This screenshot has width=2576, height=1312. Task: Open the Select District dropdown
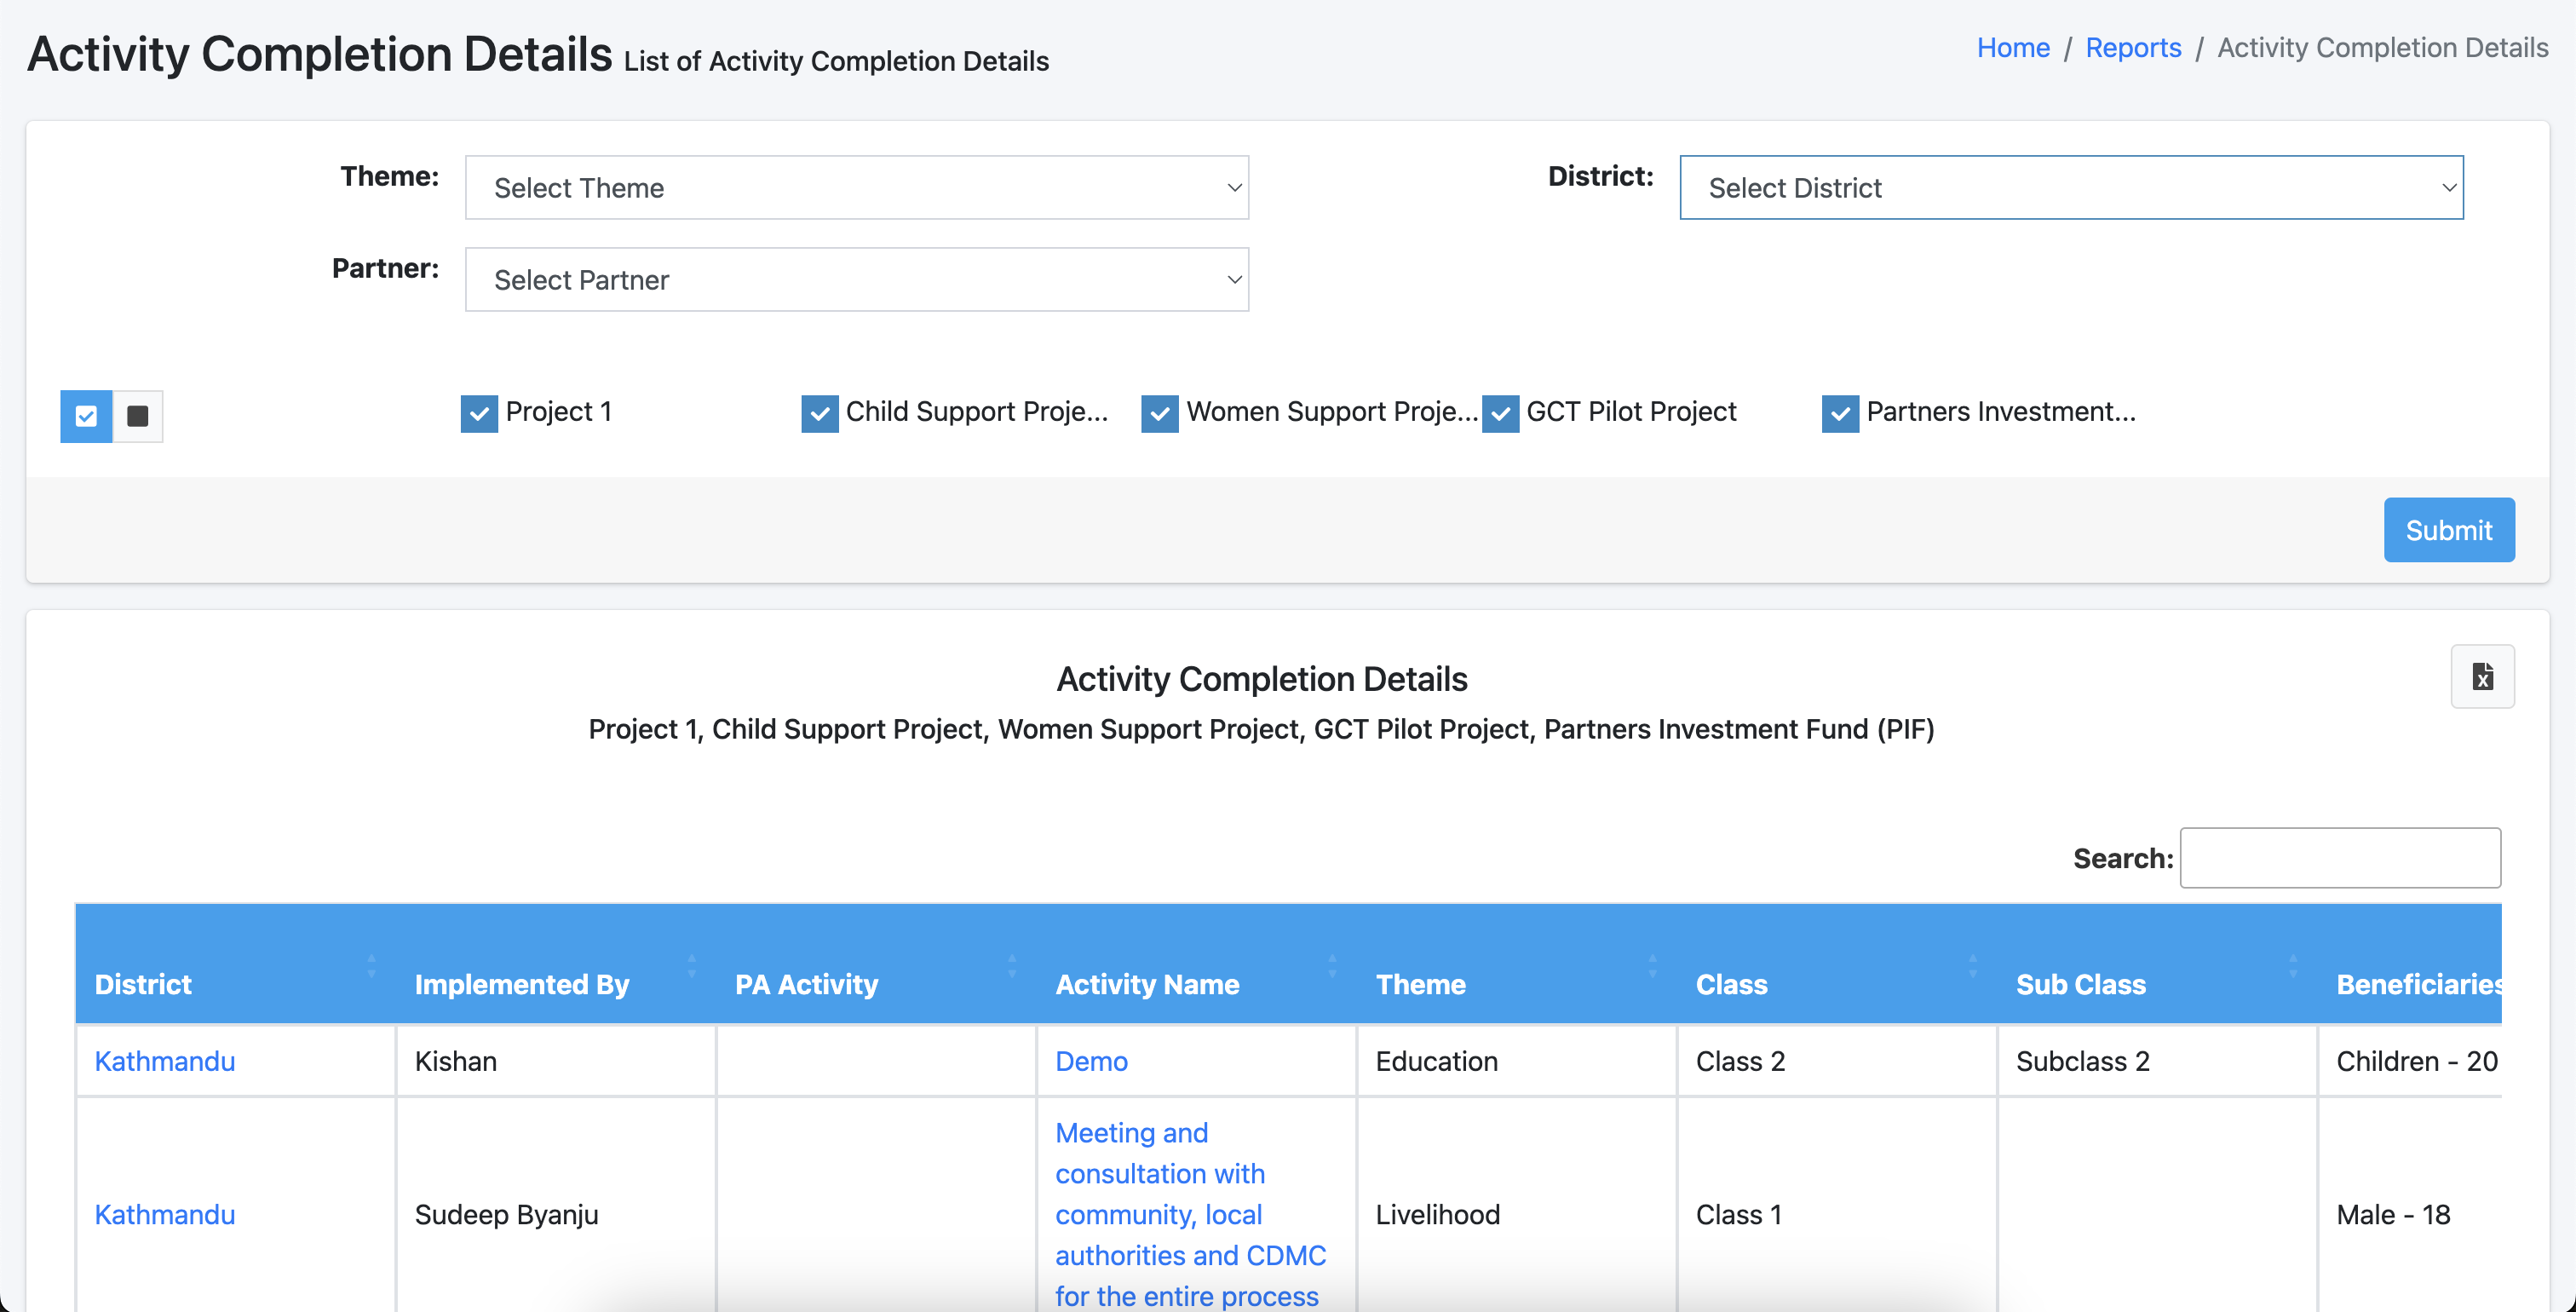click(x=2071, y=187)
